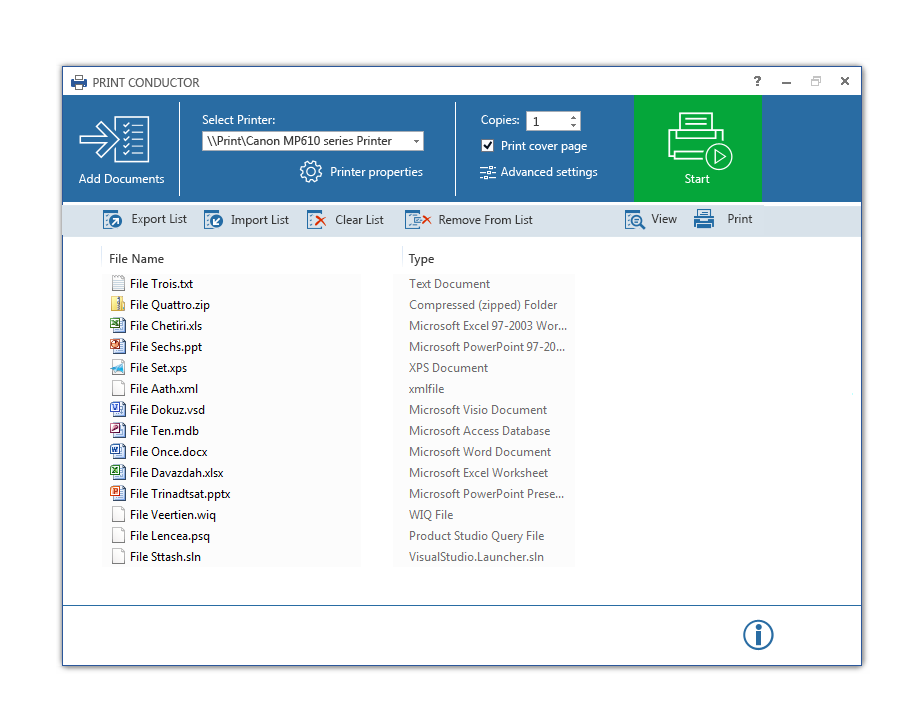The width and height of the screenshot is (920, 720).
Task: Click the Print label in toolbar
Action: [739, 219]
